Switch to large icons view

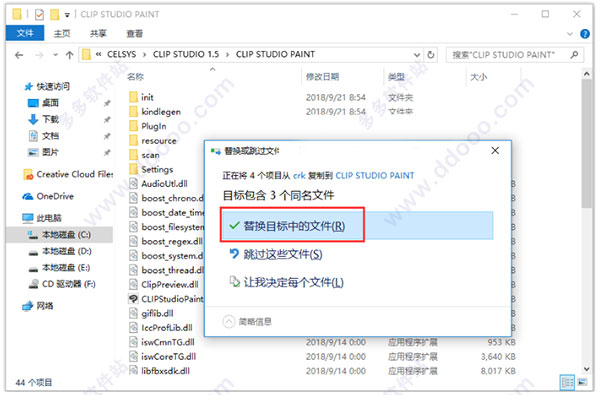582,382
